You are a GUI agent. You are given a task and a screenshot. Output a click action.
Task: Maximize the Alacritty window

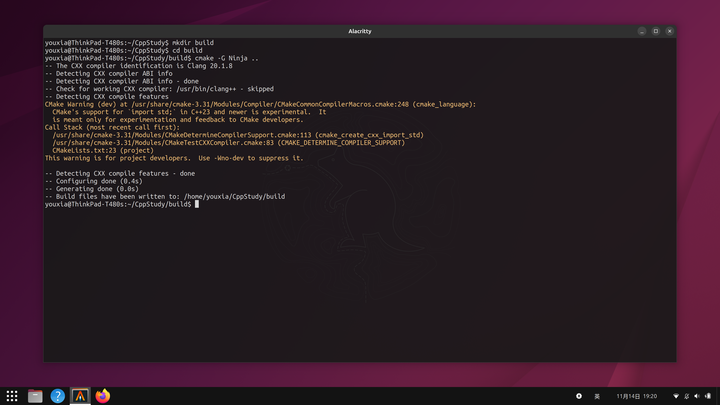656,31
